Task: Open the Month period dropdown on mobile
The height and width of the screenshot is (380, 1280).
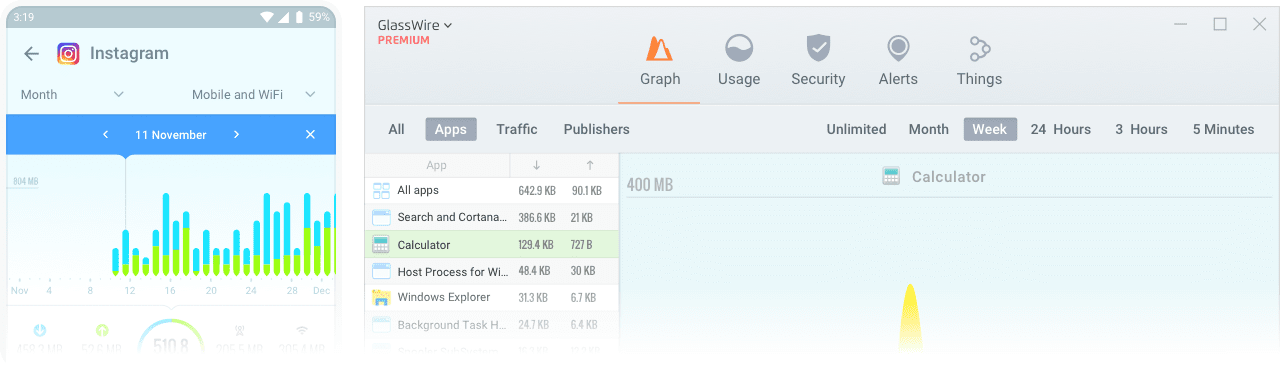Action: tap(72, 94)
